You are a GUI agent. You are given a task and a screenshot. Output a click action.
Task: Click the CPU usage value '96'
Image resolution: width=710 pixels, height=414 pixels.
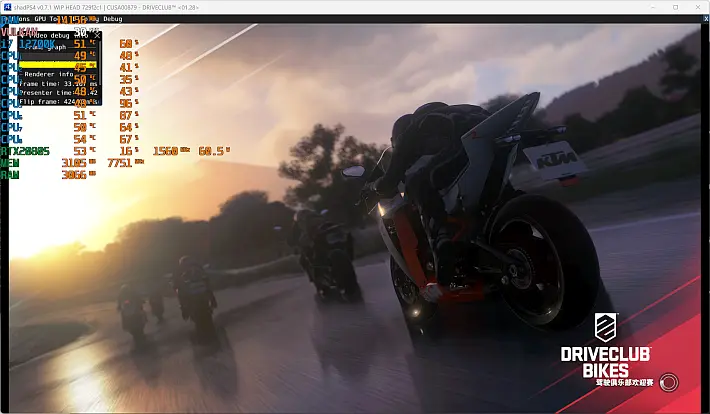click(125, 103)
